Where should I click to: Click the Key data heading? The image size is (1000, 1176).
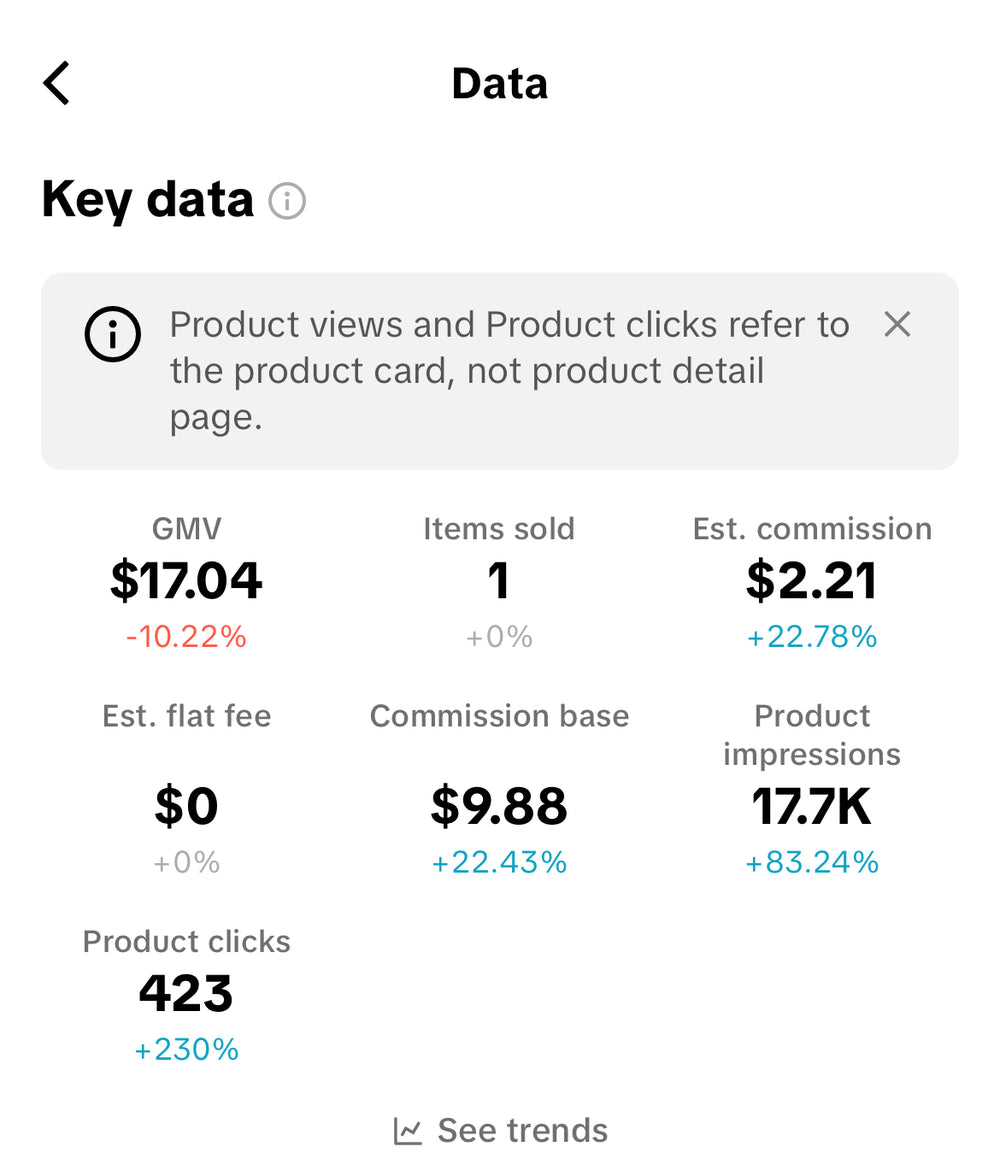pyautogui.click(x=148, y=199)
